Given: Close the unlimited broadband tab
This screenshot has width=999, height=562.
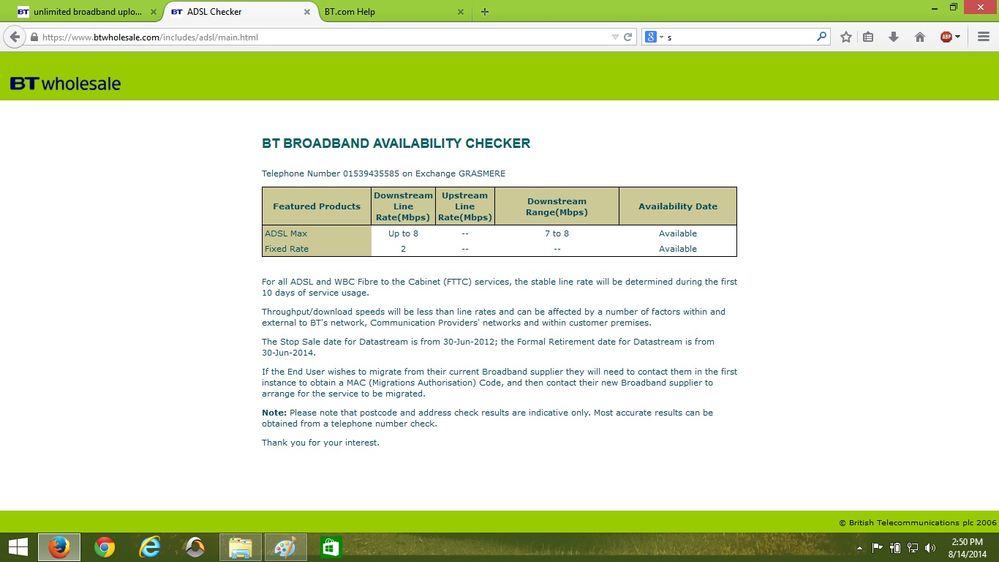Looking at the screenshot, I should pyautogui.click(x=153, y=11).
